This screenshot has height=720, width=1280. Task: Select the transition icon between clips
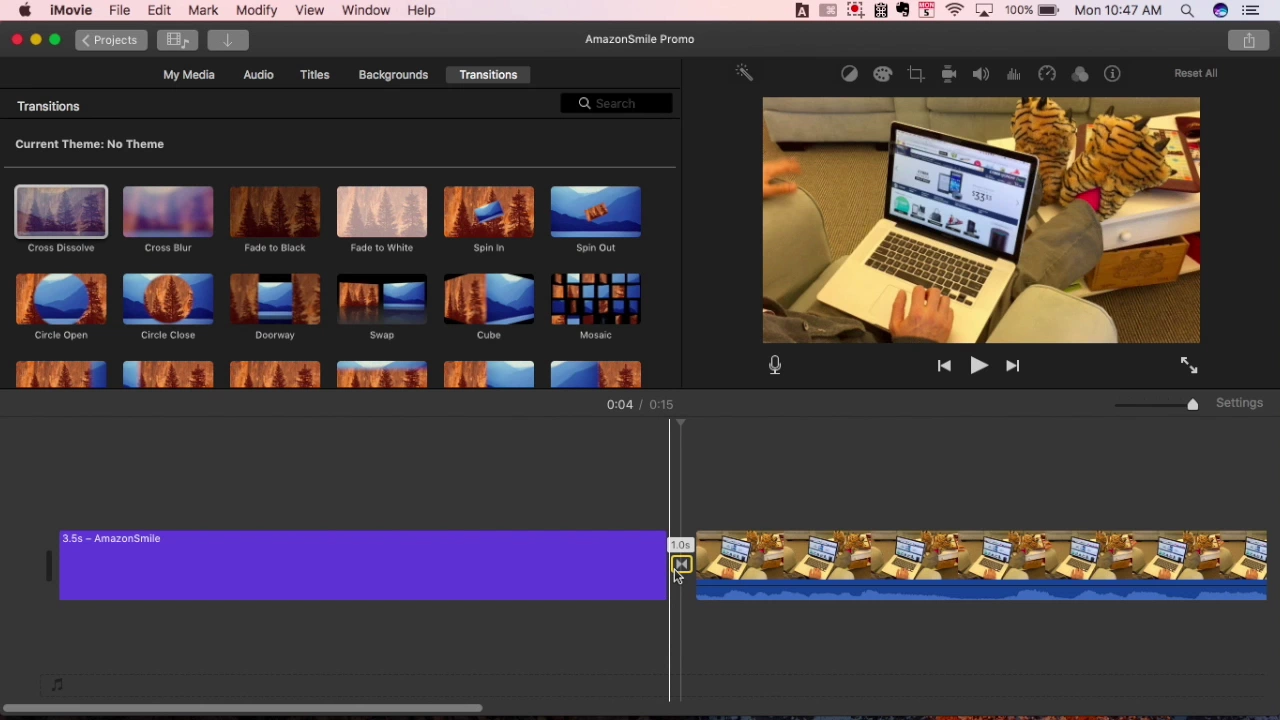[x=681, y=565]
